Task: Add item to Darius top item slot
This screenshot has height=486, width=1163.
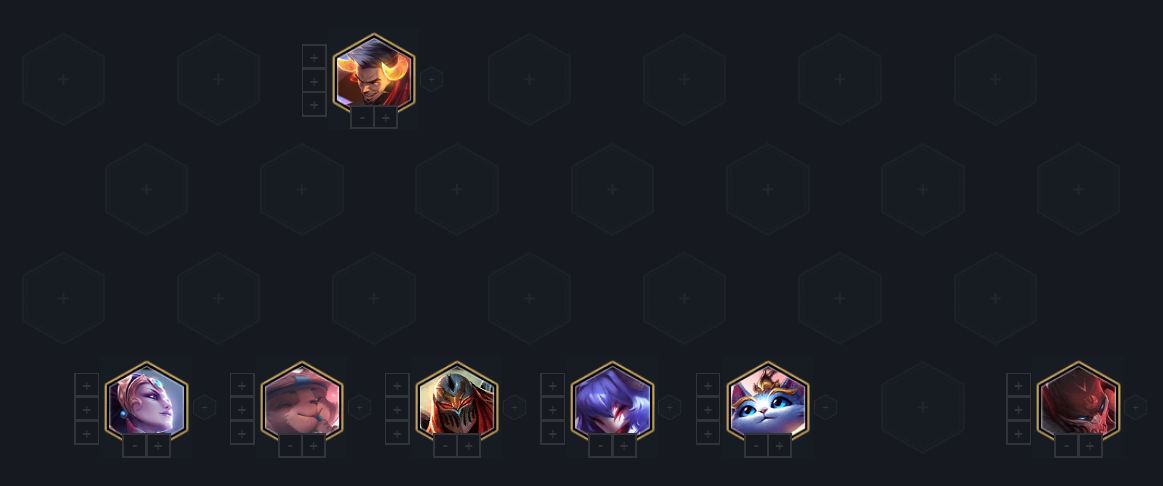Action: 314,57
